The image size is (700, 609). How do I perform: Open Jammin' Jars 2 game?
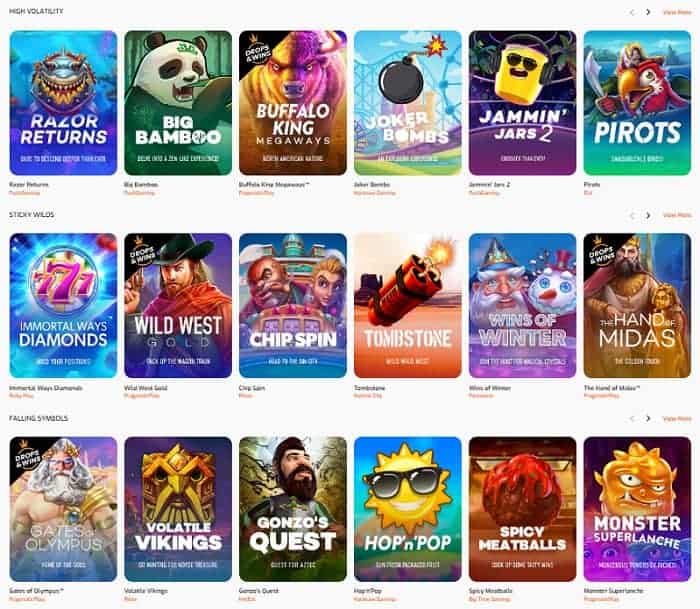click(522, 103)
